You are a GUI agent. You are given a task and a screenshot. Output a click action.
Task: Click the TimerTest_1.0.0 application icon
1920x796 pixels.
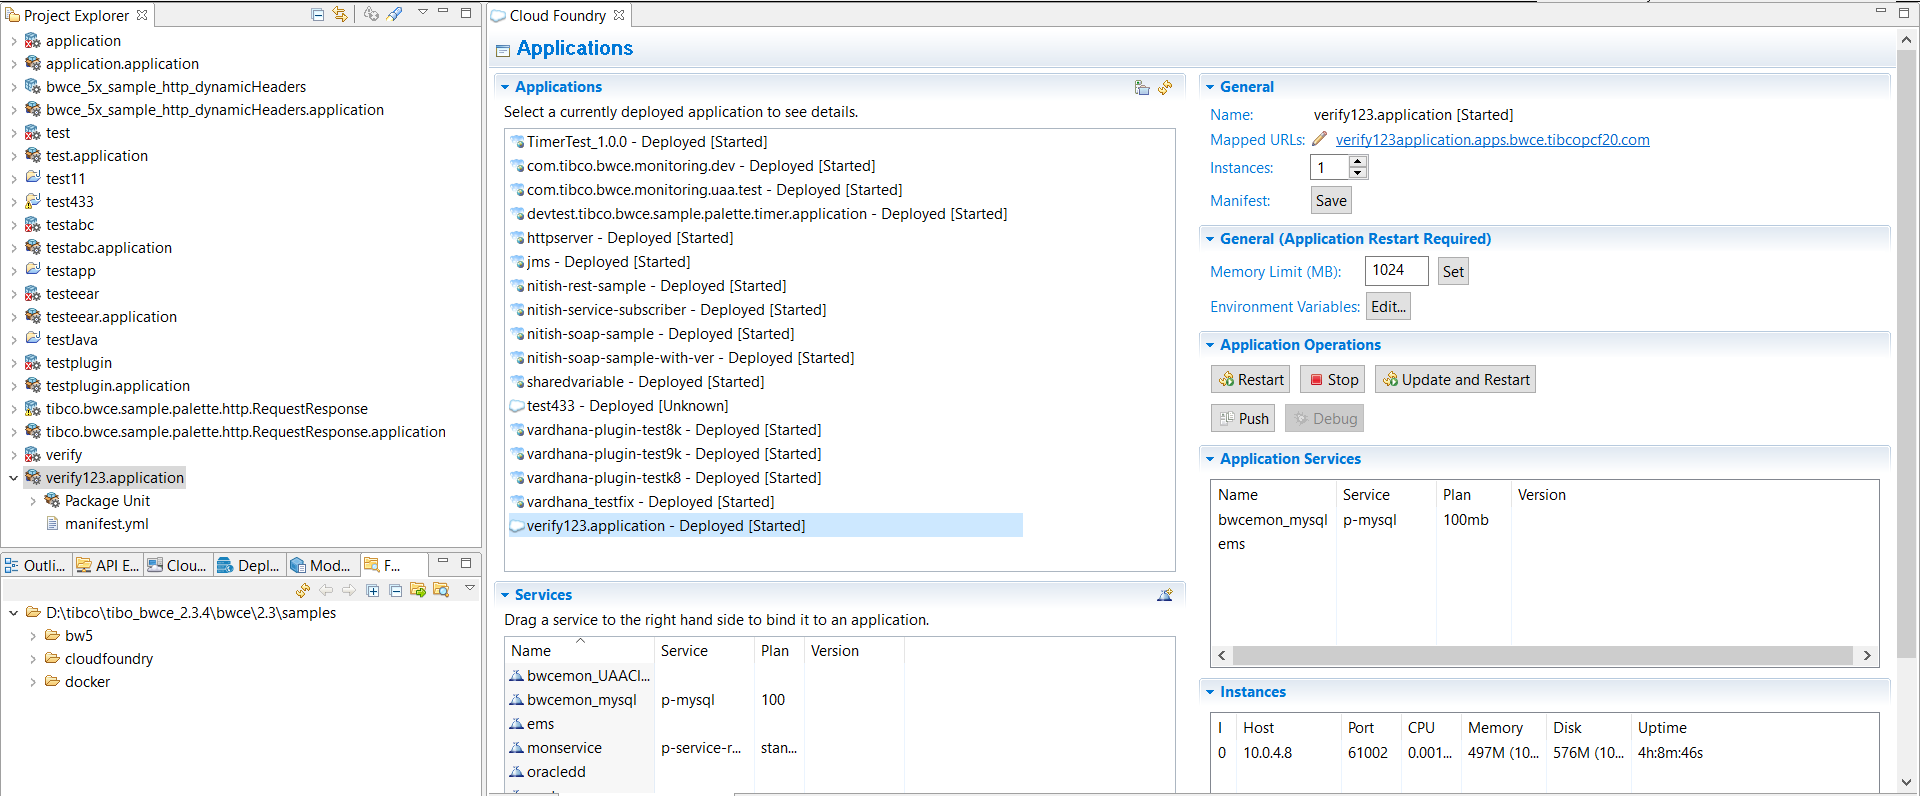click(x=517, y=142)
